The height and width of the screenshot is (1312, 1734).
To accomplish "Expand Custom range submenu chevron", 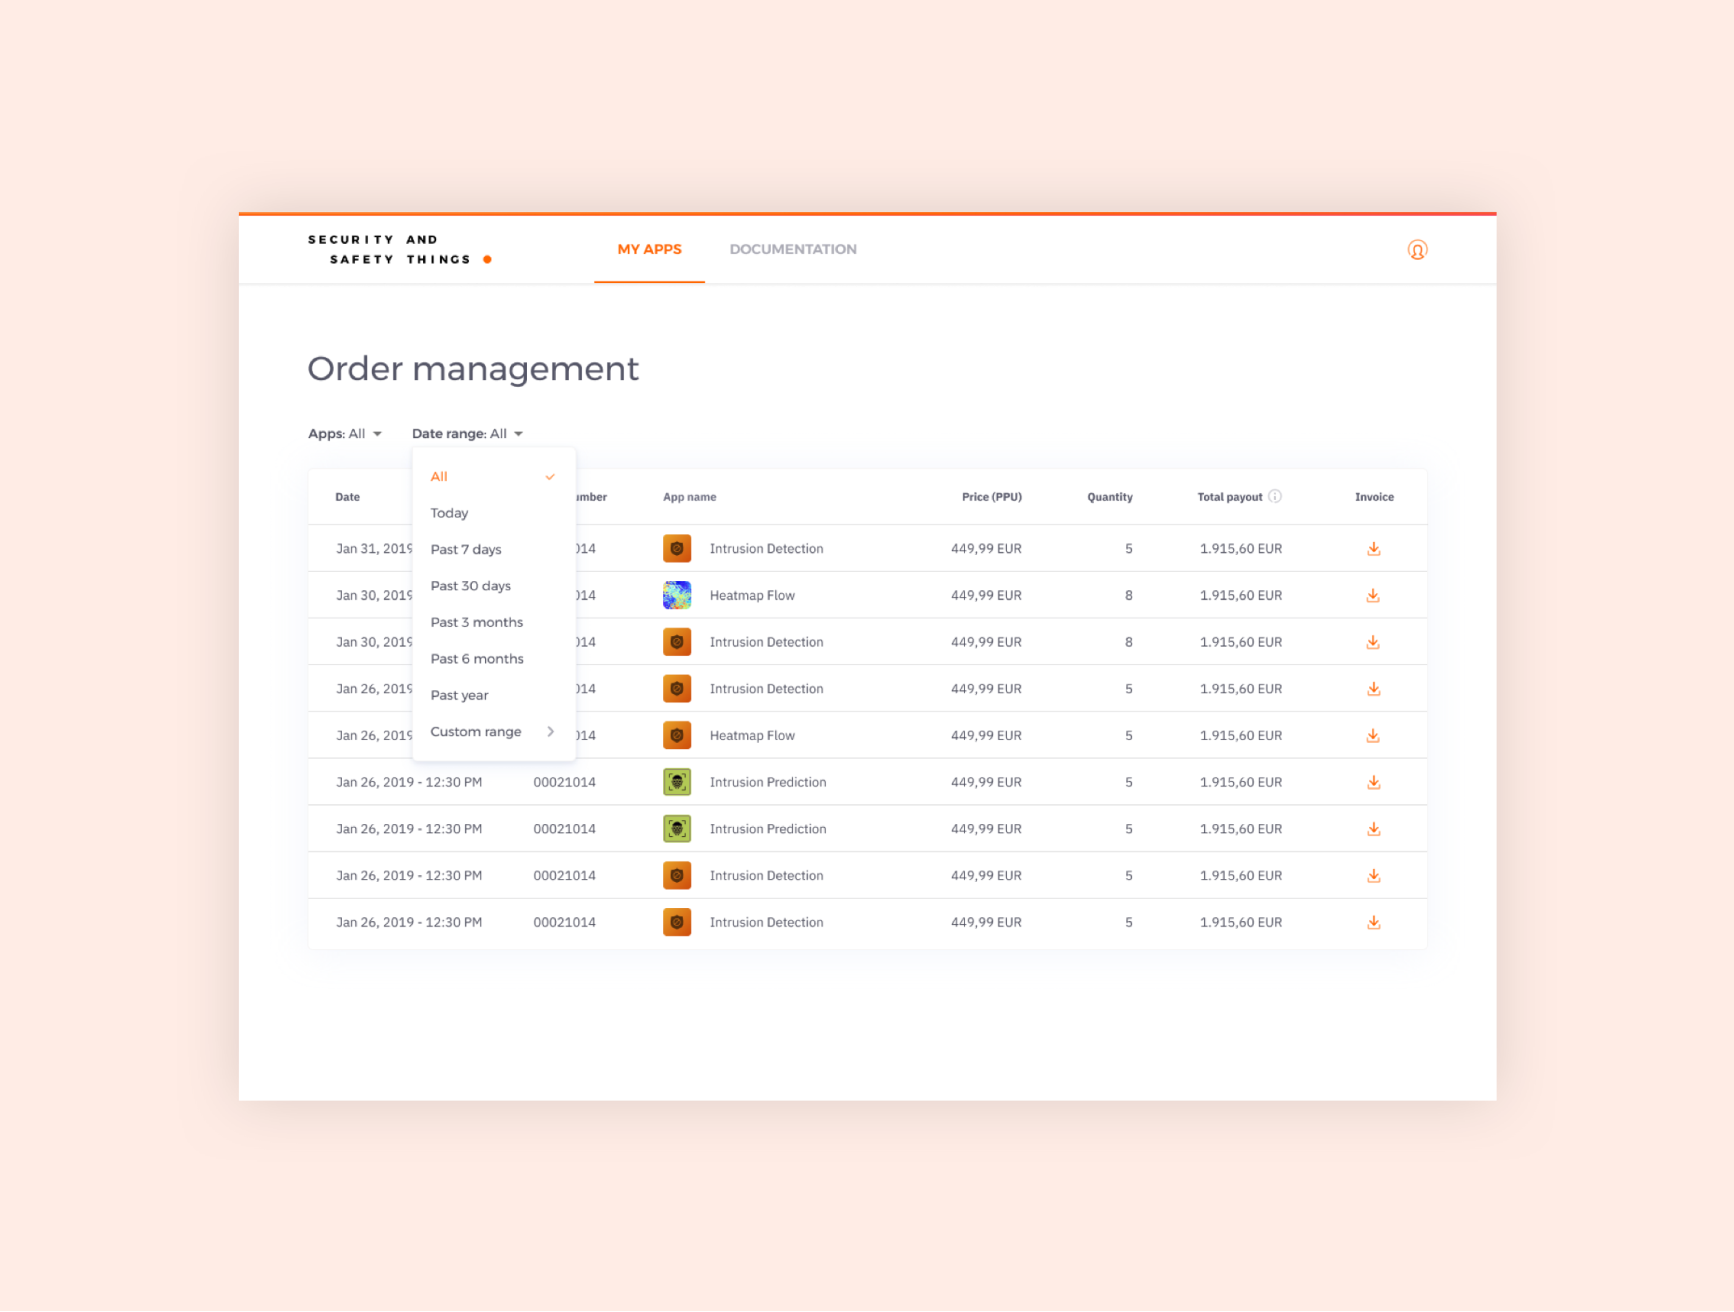I will tap(550, 732).
